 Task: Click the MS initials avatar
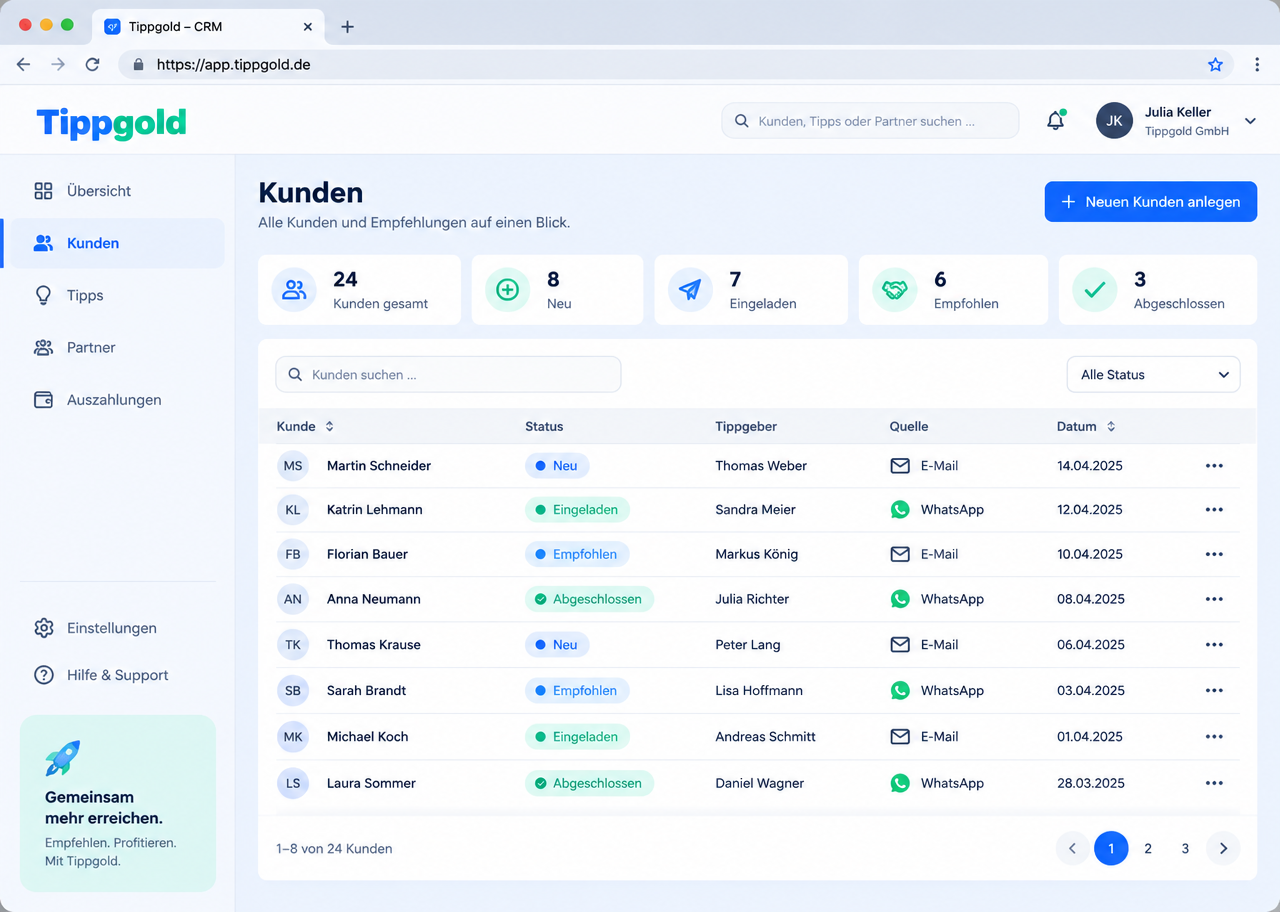click(293, 466)
